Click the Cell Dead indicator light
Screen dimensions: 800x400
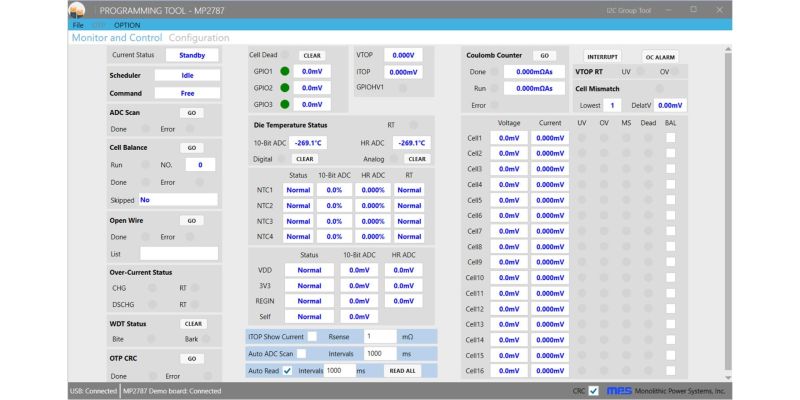pos(285,55)
